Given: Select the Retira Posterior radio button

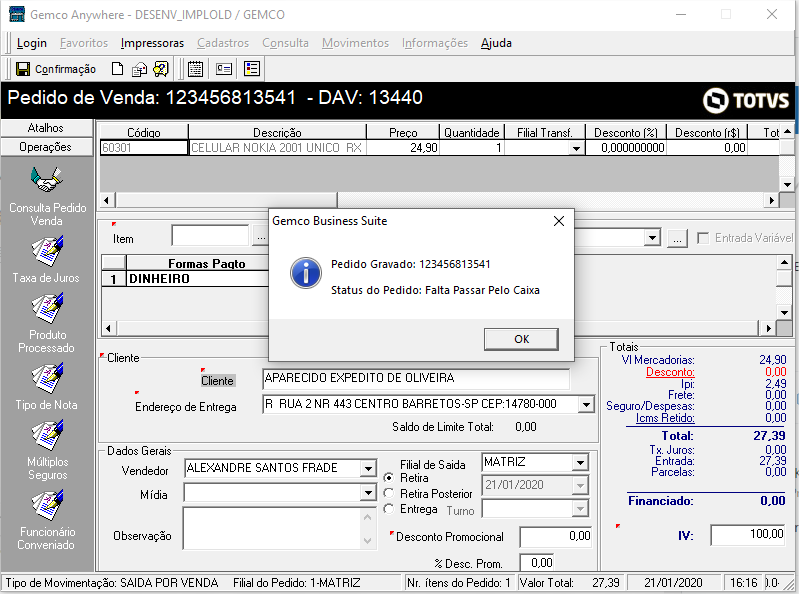Looking at the screenshot, I should (389, 493).
